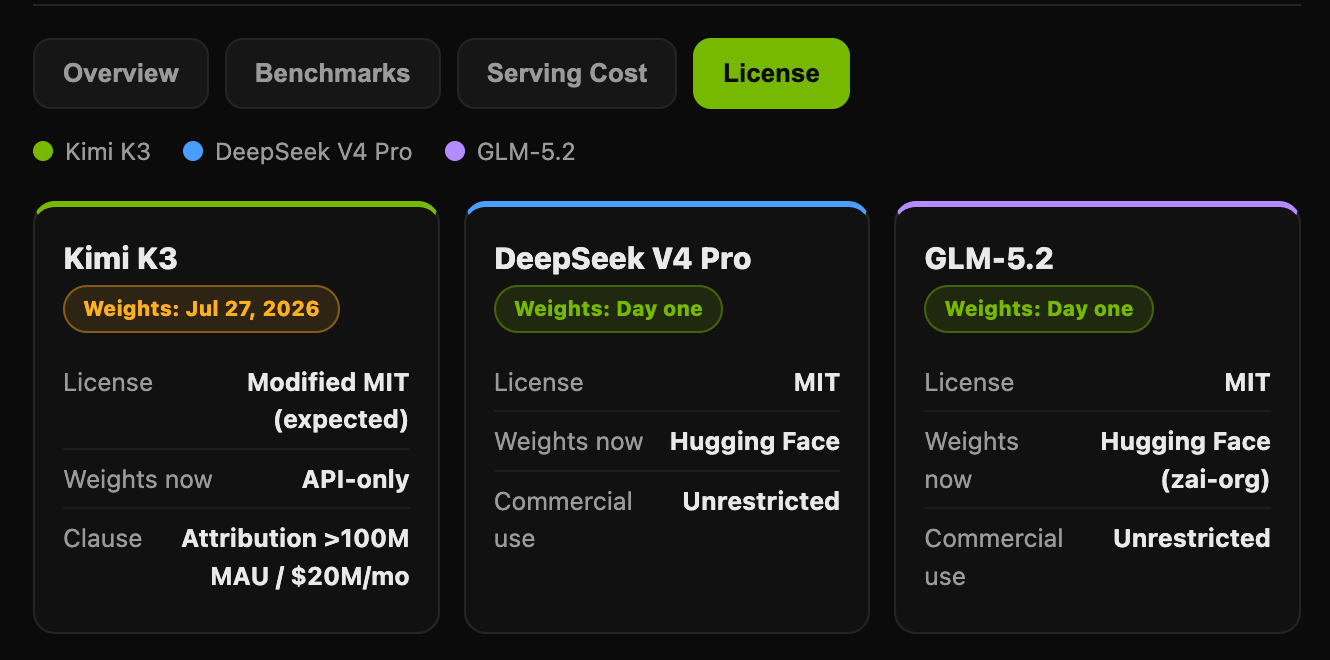The image size is (1330, 660).
Task: Click DeepSeek V4 Pro 'Weights: Day one' badge
Action: pos(608,309)
